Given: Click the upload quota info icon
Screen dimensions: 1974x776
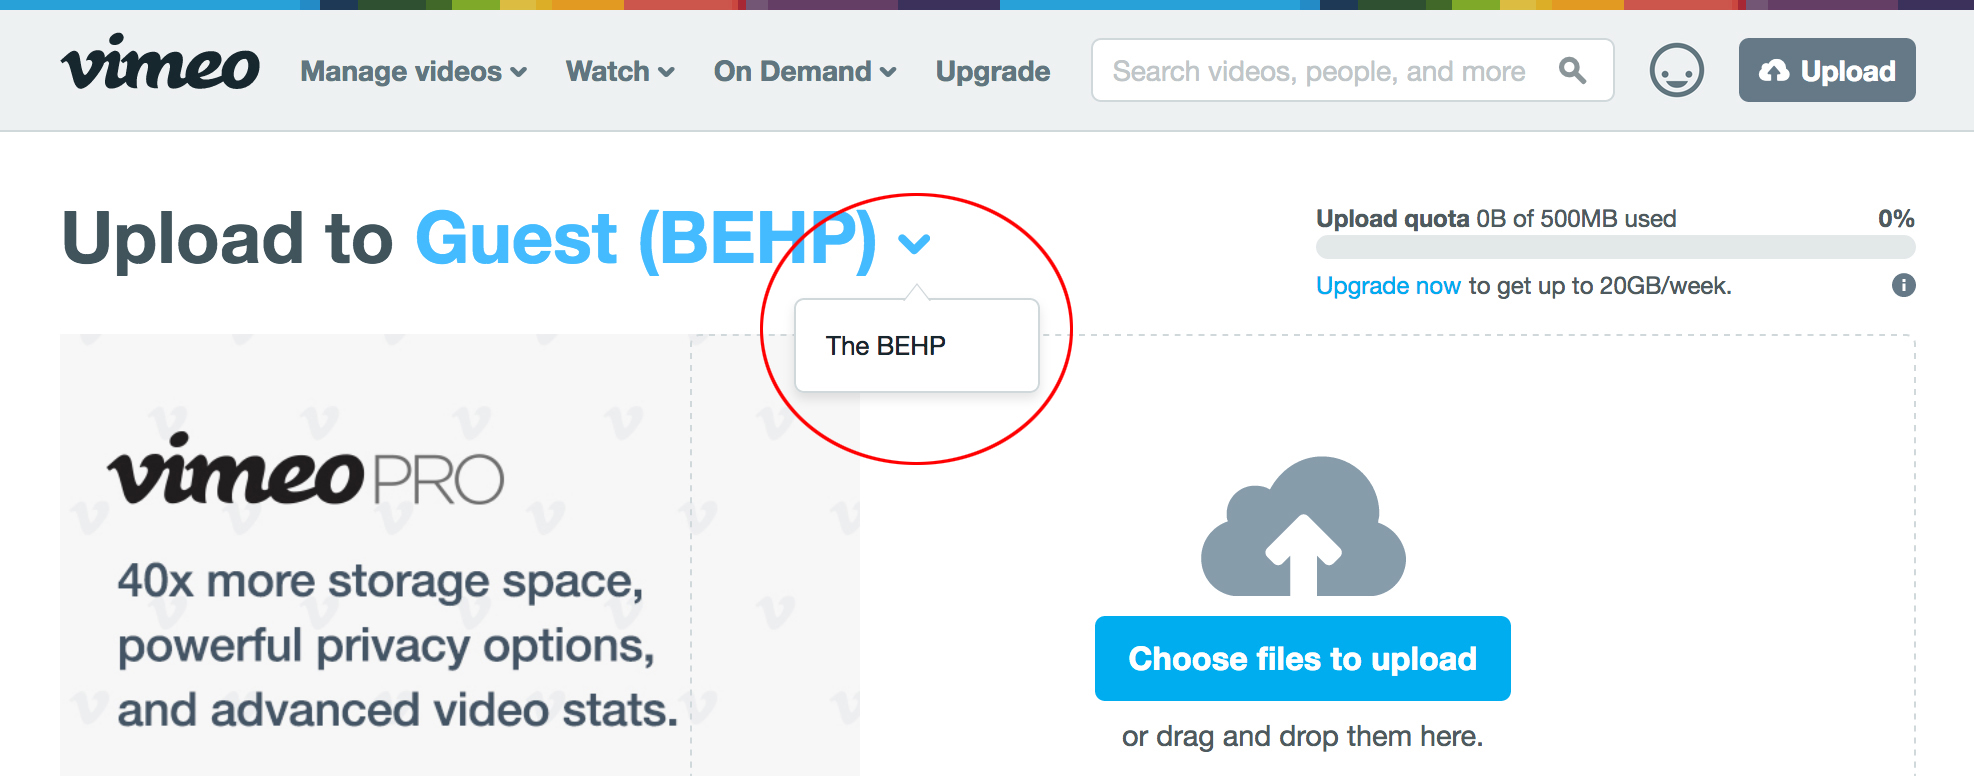Looking at the screenshot, I should [1903, 286].
